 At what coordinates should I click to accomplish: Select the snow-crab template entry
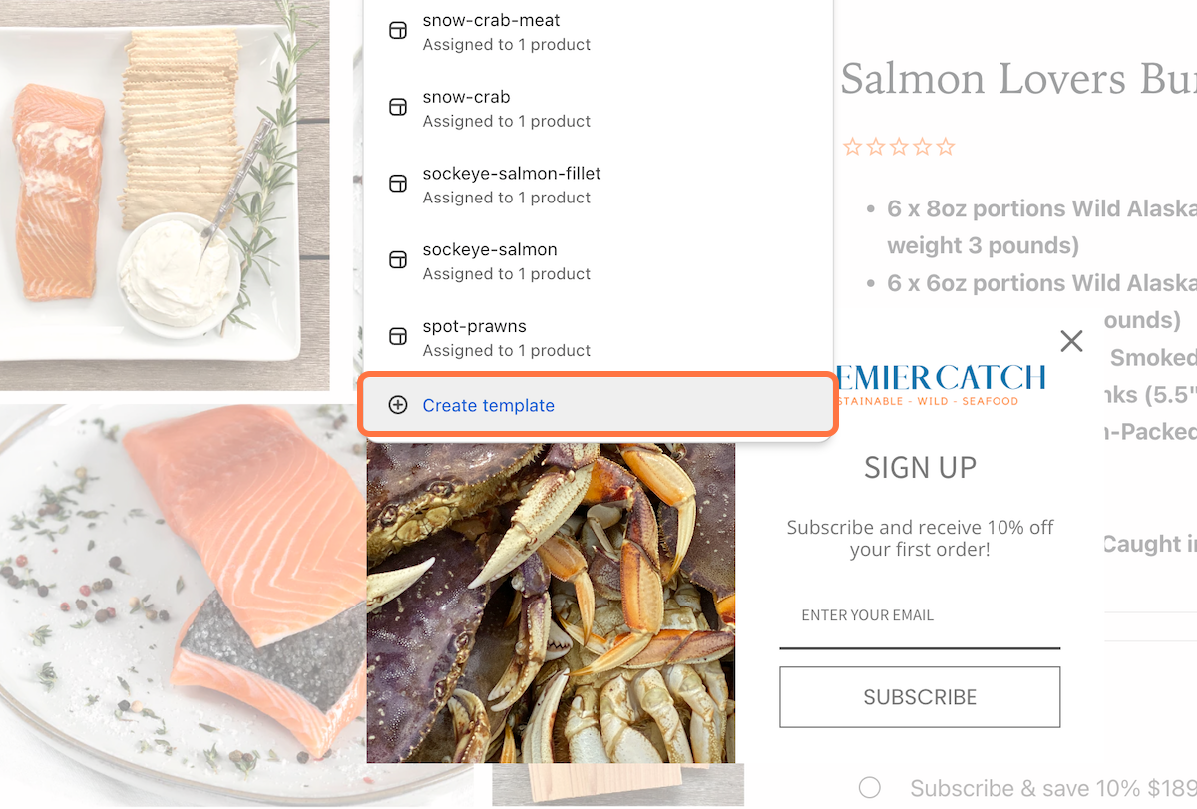click(x=598, y=108)
